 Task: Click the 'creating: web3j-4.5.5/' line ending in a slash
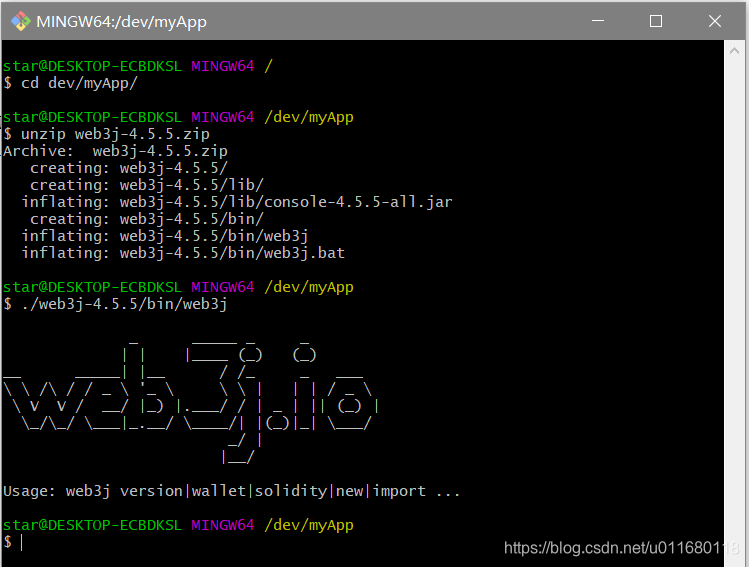(129, 168)
